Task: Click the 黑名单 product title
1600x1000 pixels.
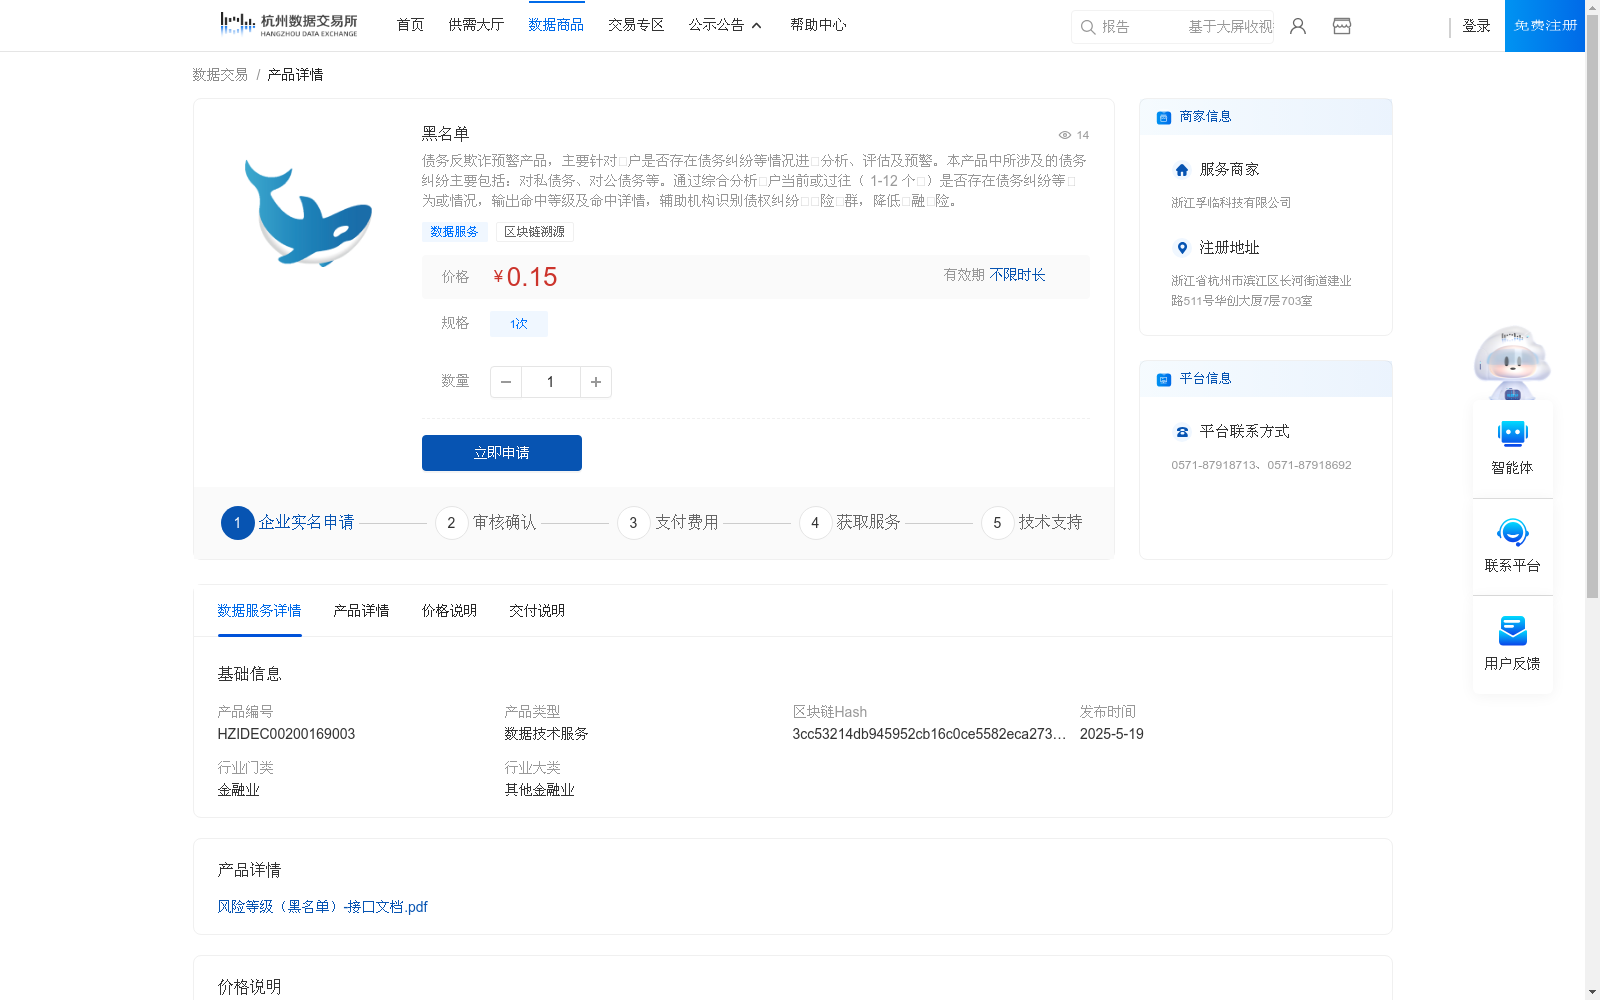Action: coord(445,134)
